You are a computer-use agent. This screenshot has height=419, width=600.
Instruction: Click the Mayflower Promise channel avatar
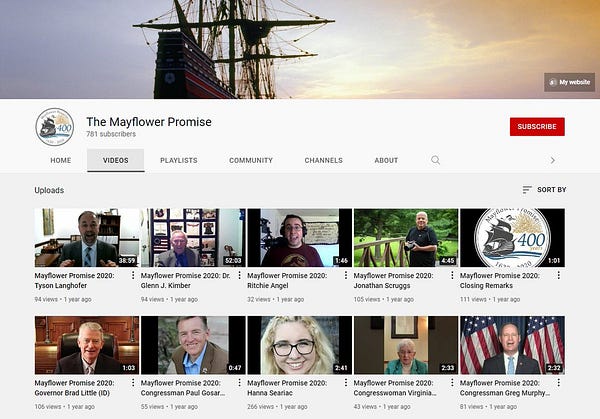pos(55,127)
